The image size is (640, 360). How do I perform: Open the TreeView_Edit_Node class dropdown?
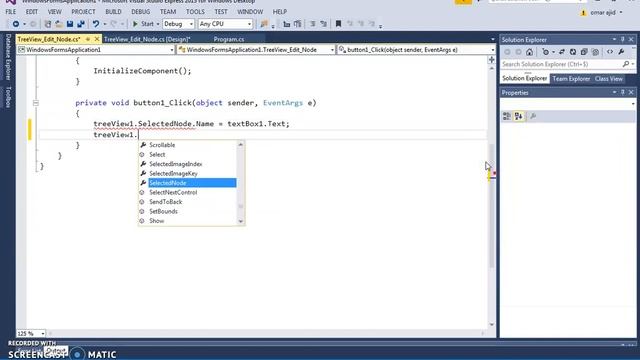[256, 50]
